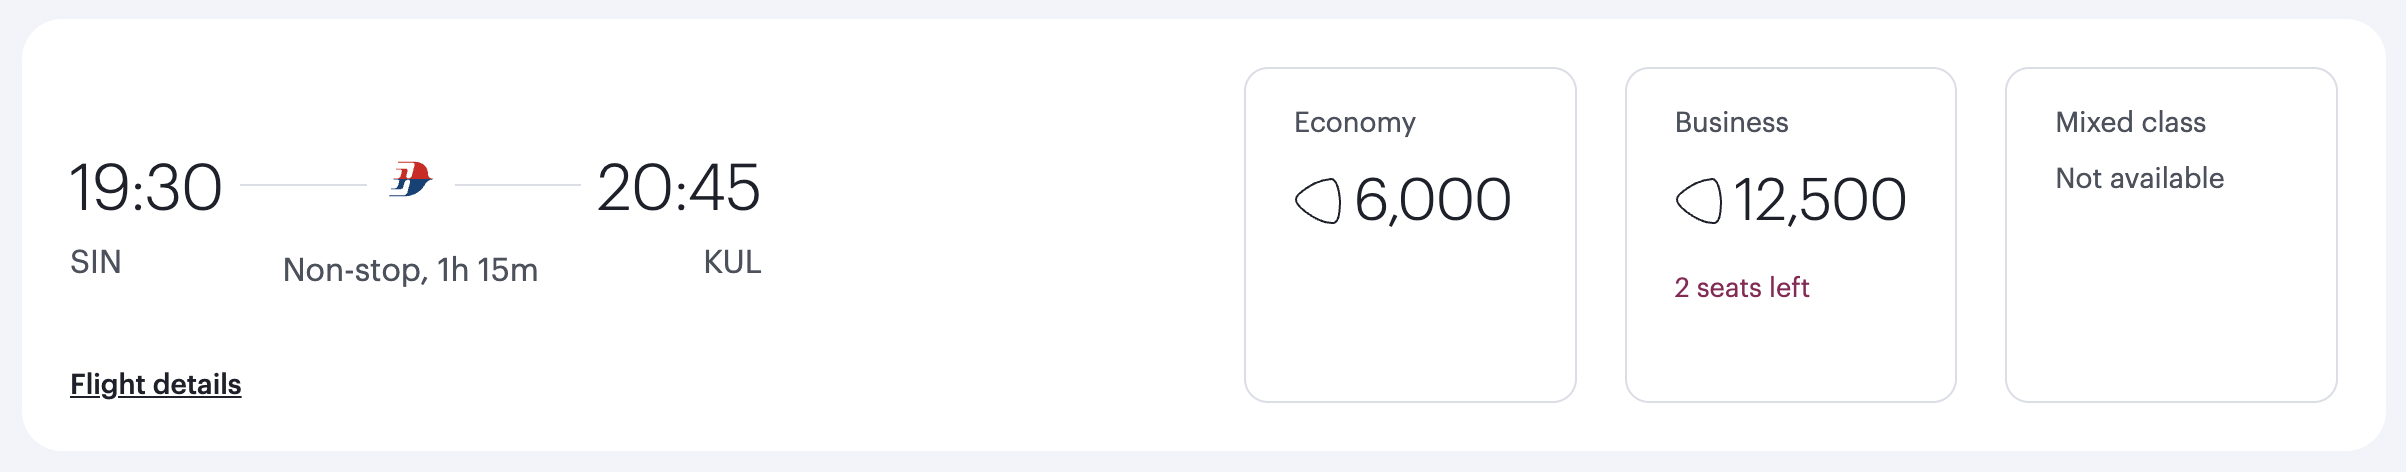Click the Avios icon beside 6,000
The width and height of the screenshot is (2406, 472).
tap(1317, 200)
